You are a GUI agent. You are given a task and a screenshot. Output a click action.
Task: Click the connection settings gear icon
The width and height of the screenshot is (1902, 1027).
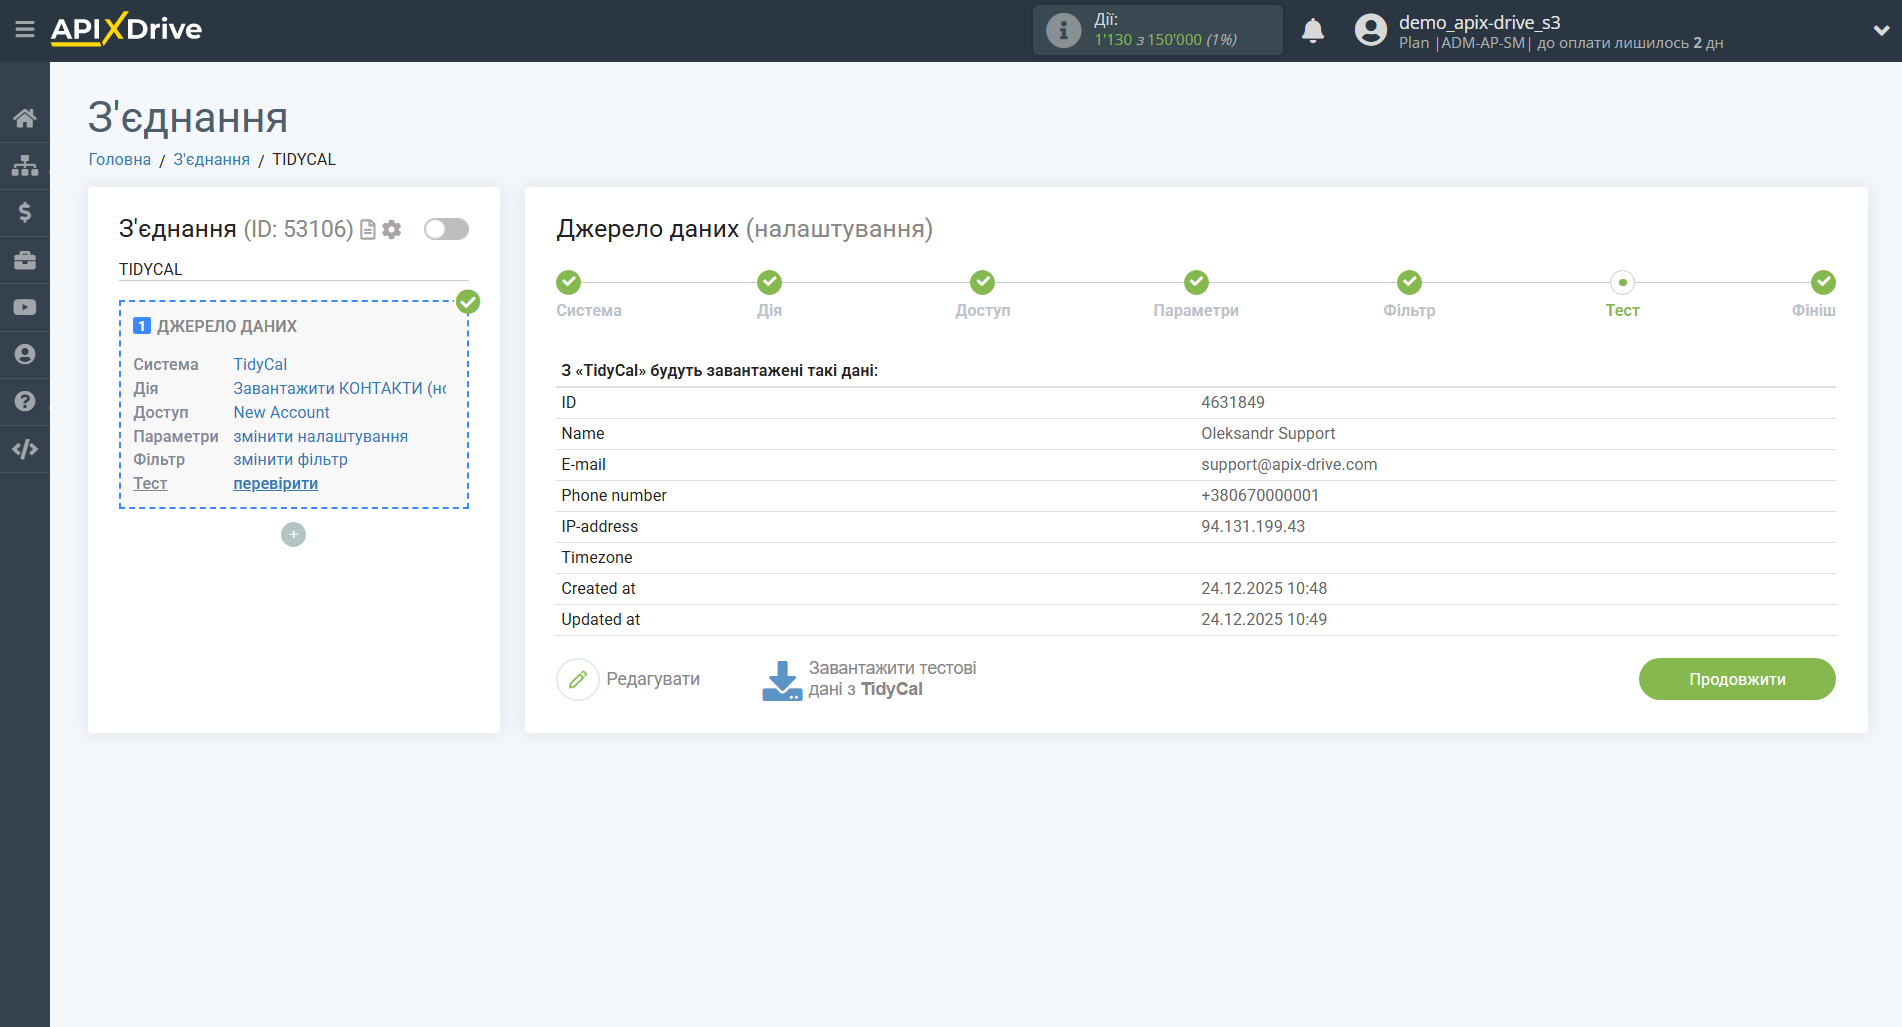tap(392, 230)
